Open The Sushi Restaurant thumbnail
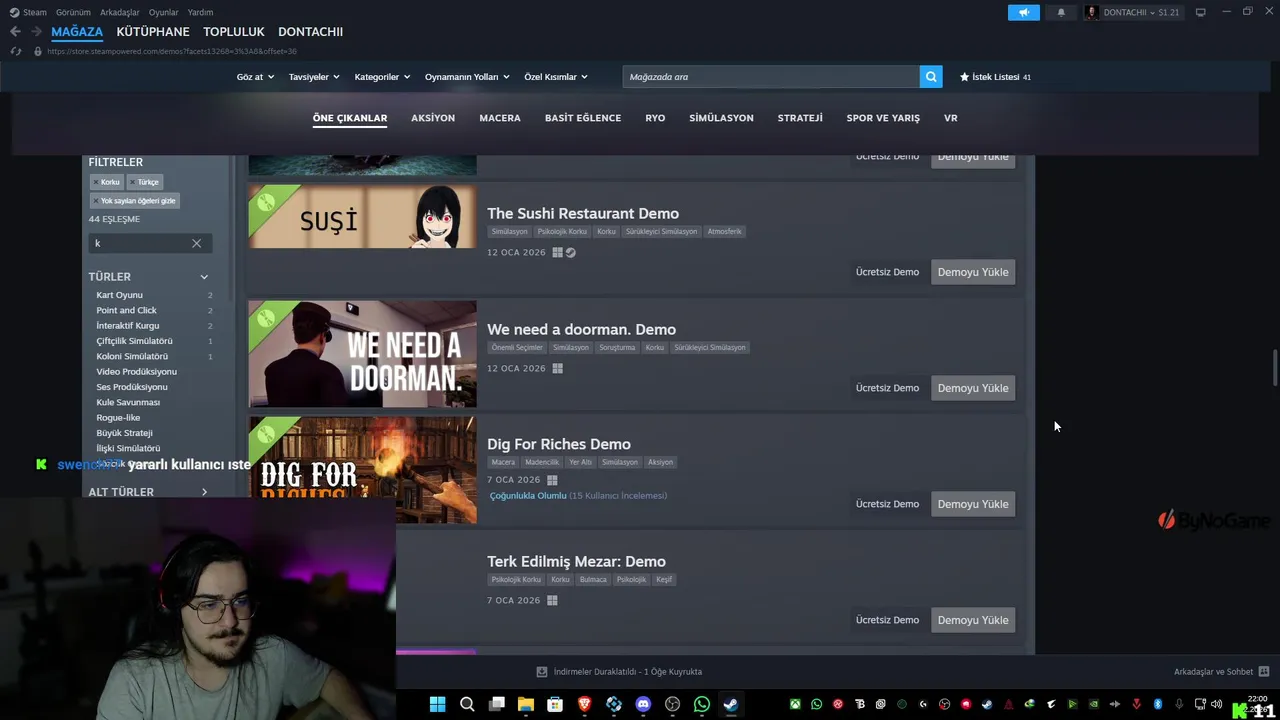The width and height of the screenshot is (1280, 720). pyautogui.click(x=362, y=217)
